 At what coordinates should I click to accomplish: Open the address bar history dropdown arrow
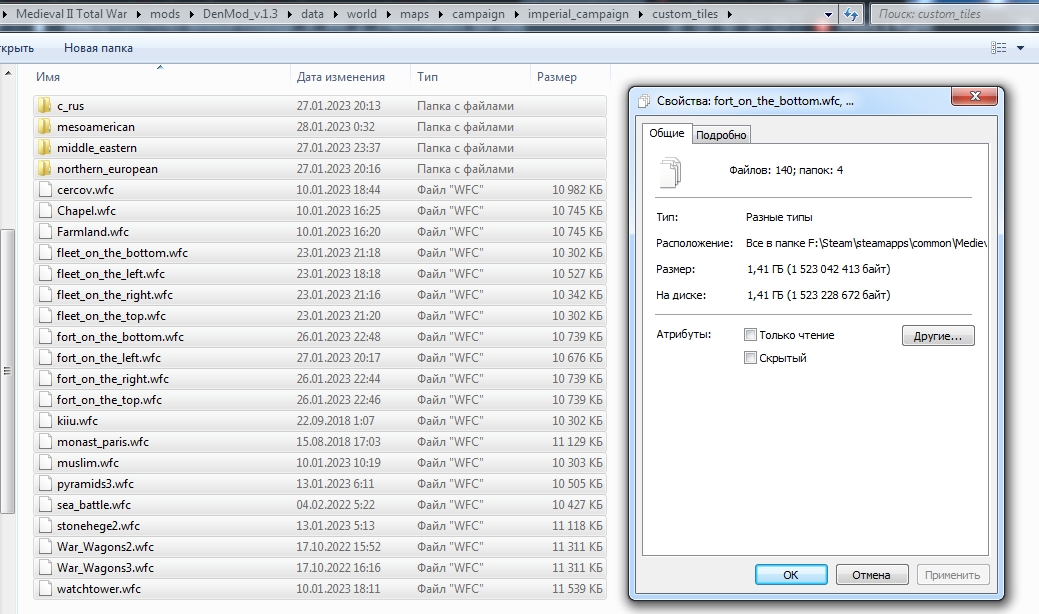[x=828, y=15]
